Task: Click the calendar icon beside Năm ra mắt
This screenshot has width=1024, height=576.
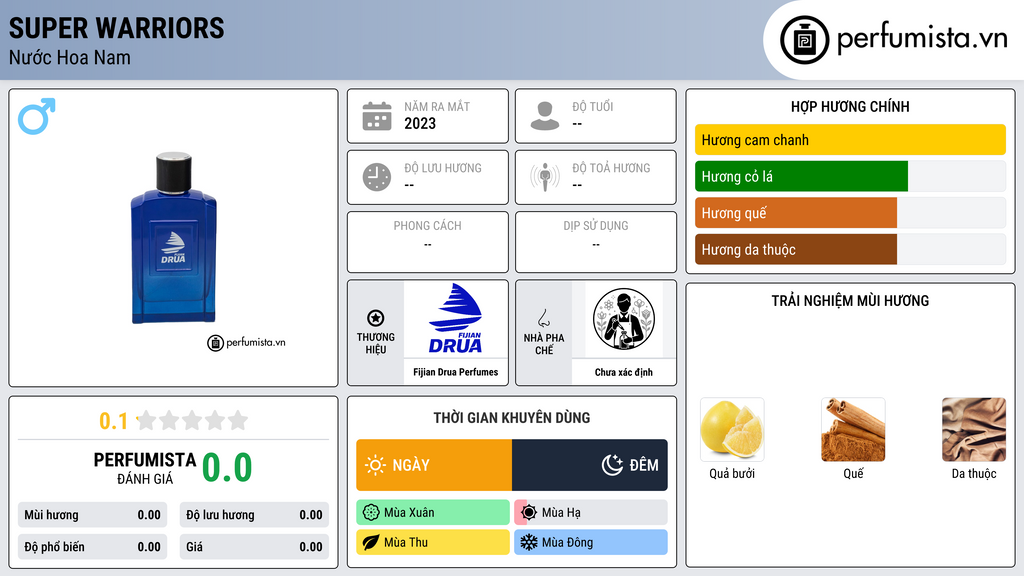Action: [x=377, y=116]
